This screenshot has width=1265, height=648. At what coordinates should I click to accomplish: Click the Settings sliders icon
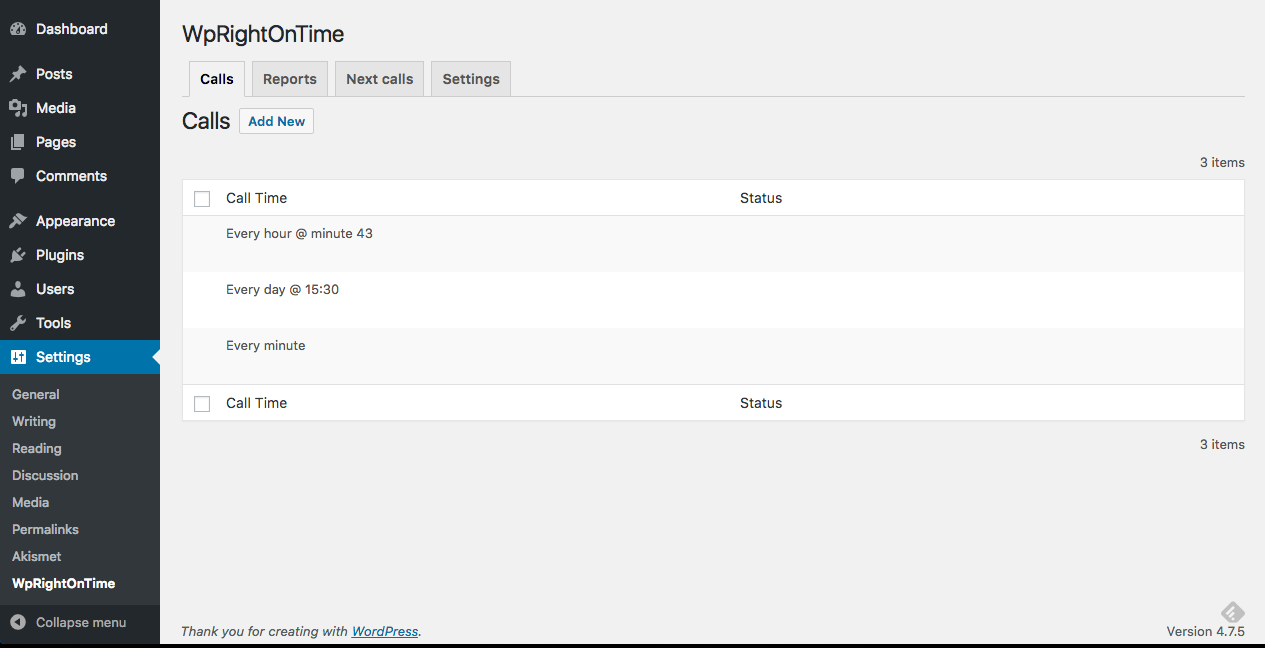point(18,357)
